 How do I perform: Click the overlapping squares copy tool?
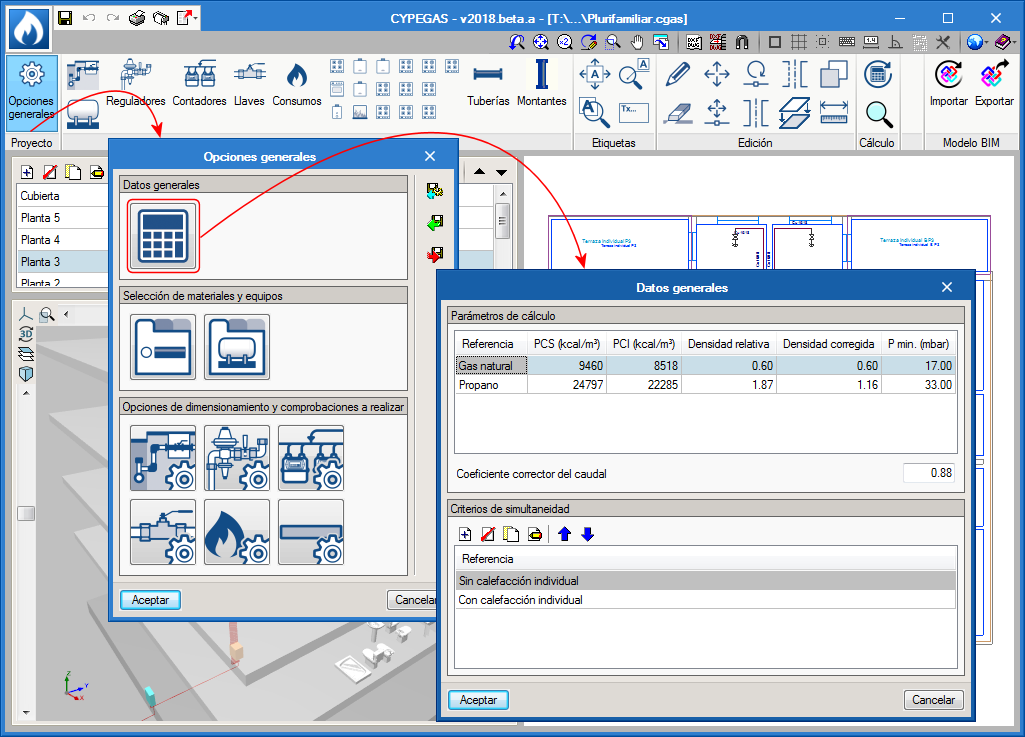(x=833, y=74)
